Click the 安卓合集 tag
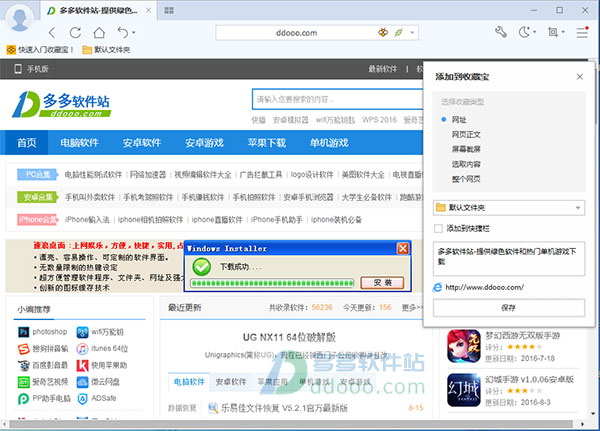Viewport: 600px width, 431px height. pos(37,197)
